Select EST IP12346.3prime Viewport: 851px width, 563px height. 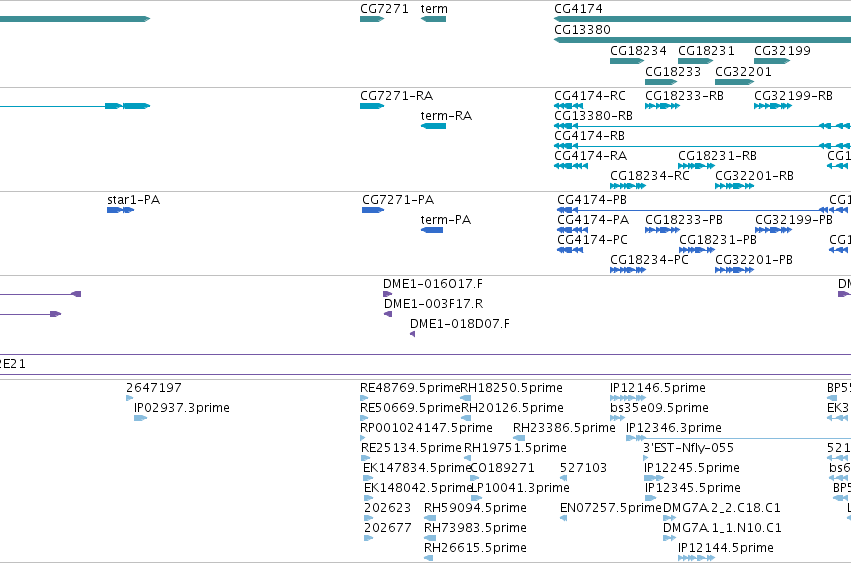tap(738, 438)
